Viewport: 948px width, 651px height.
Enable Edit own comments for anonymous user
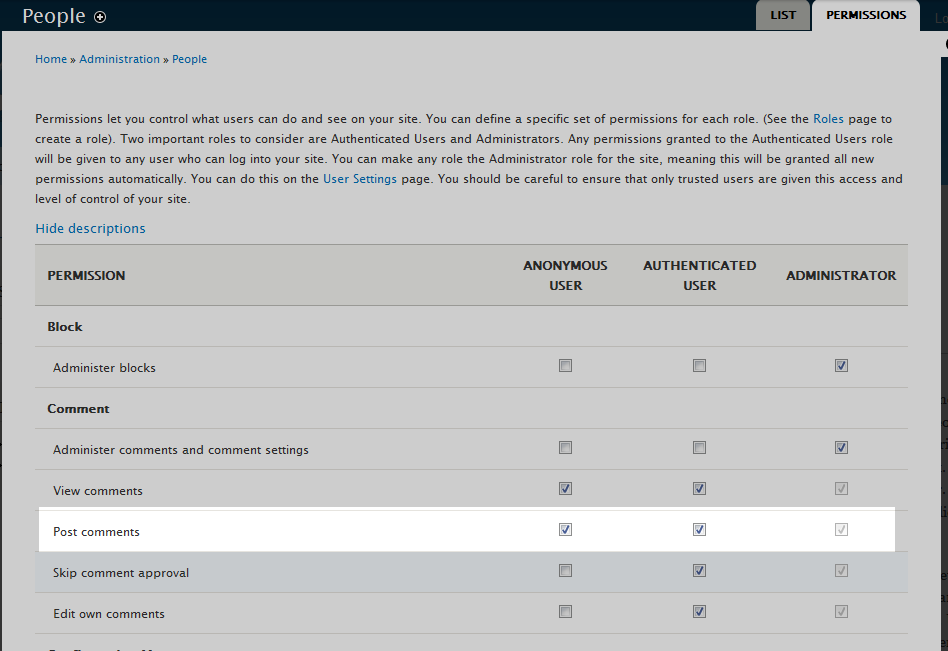[565, 612]
